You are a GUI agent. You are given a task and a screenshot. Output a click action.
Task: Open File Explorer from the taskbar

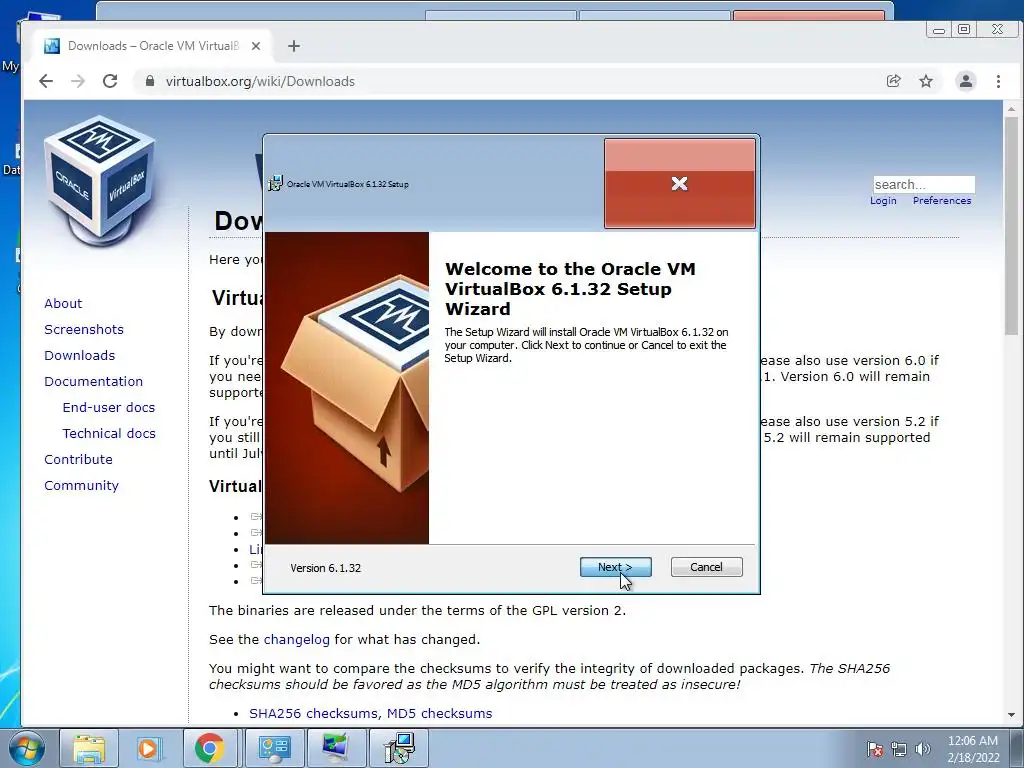pyautogui.click(x=89, y=748)
